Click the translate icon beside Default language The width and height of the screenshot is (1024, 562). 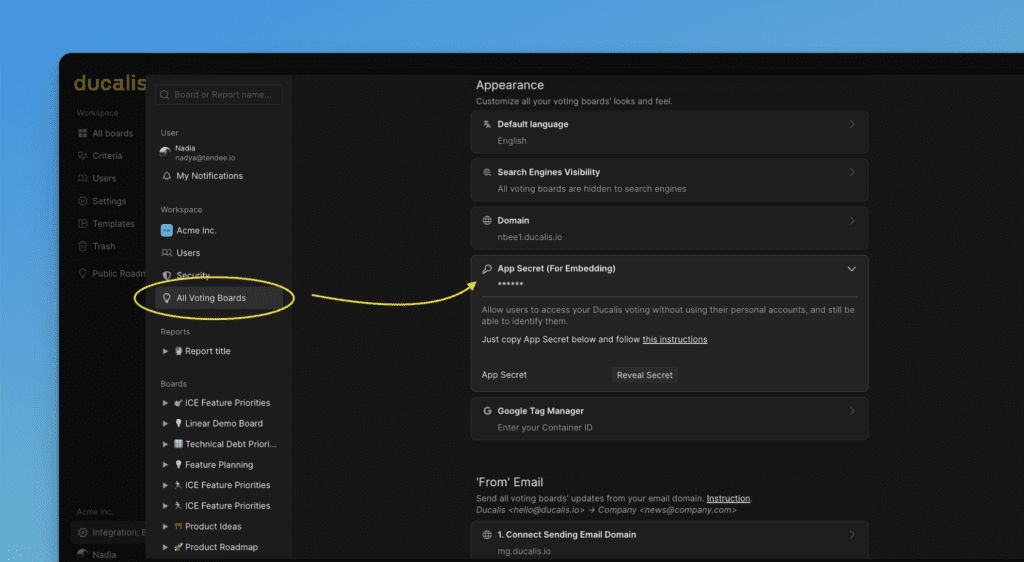point(487,125)
